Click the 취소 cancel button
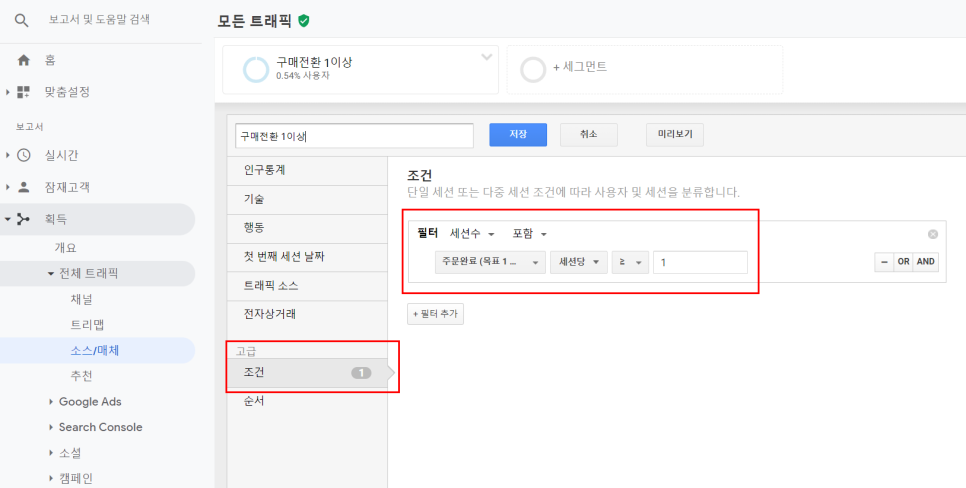The height and width of the screenshot is (488, 966). 588,134
